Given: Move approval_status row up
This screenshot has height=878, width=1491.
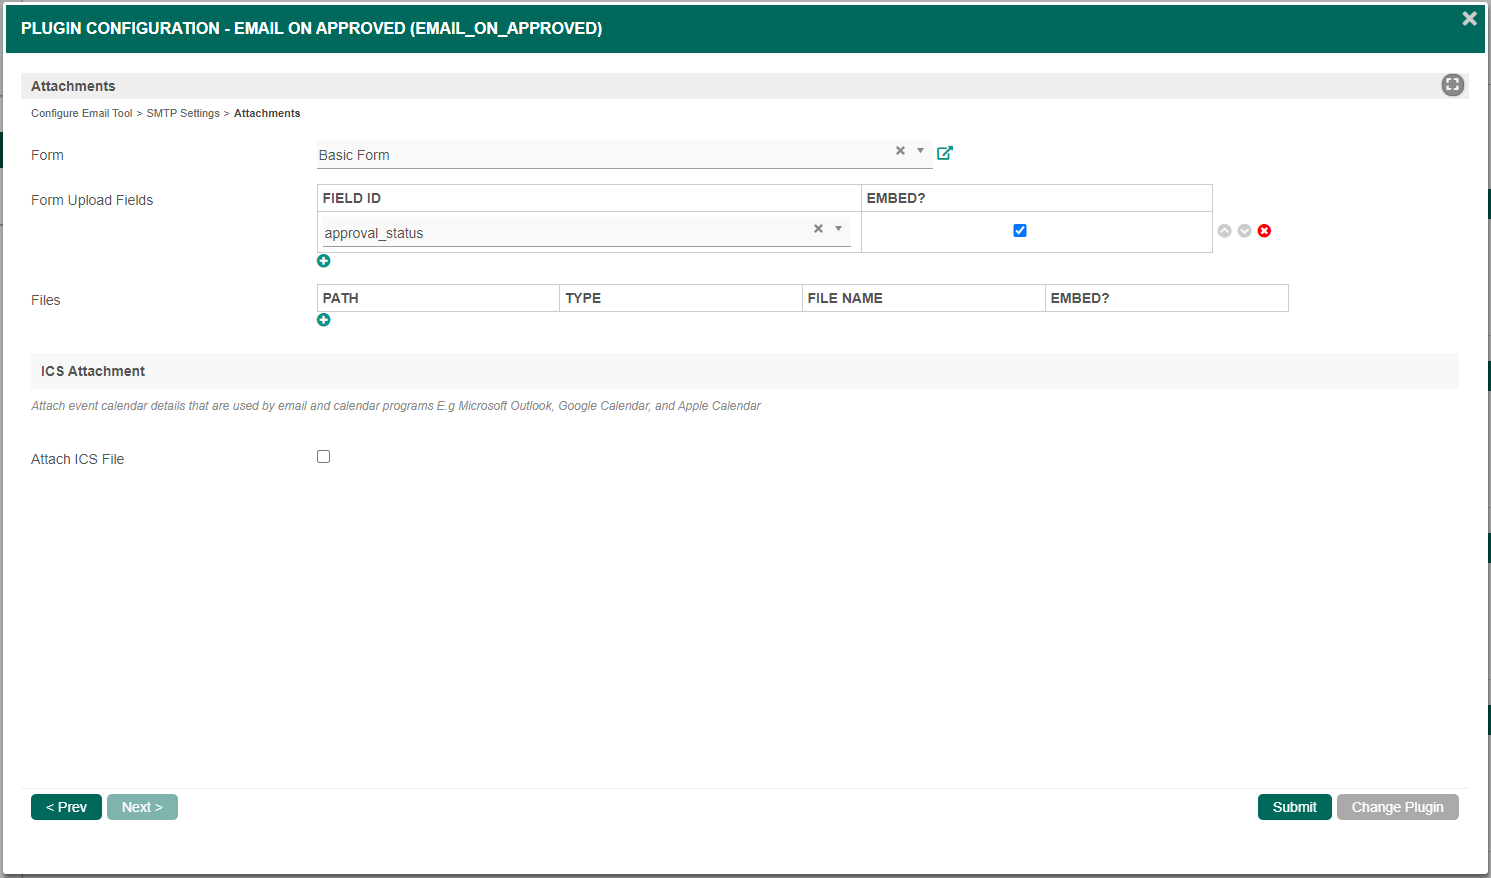Looking at the screenshot, I should [1224, 231].
